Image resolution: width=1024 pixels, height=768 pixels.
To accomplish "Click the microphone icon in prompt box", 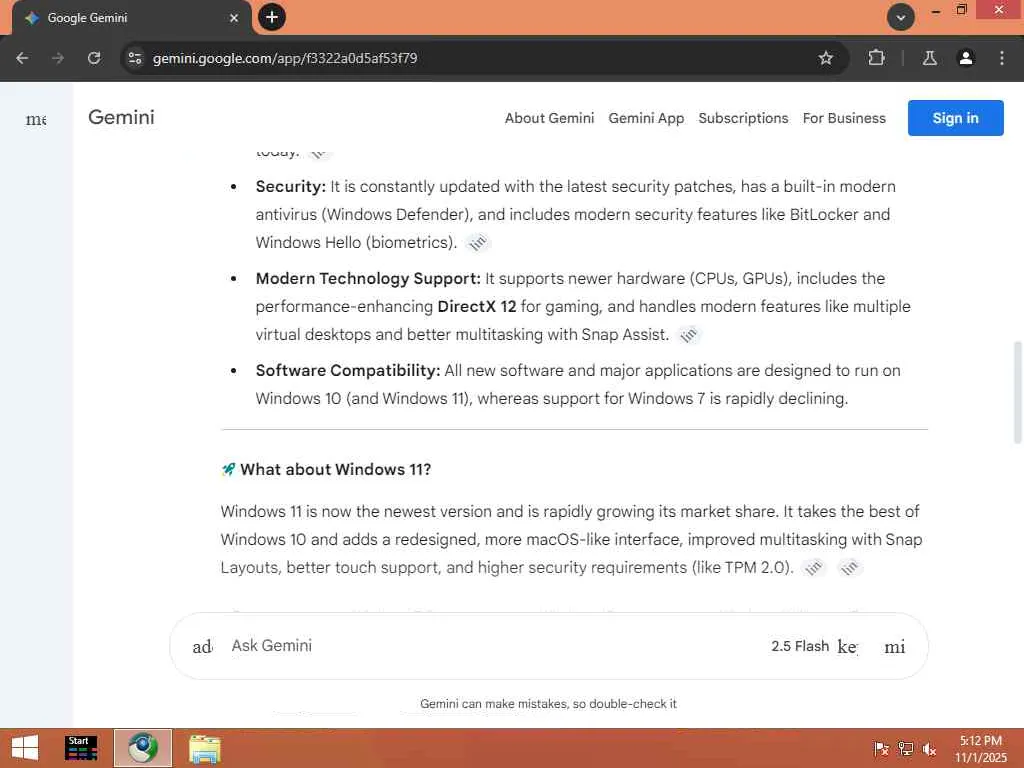I will 895,647.
